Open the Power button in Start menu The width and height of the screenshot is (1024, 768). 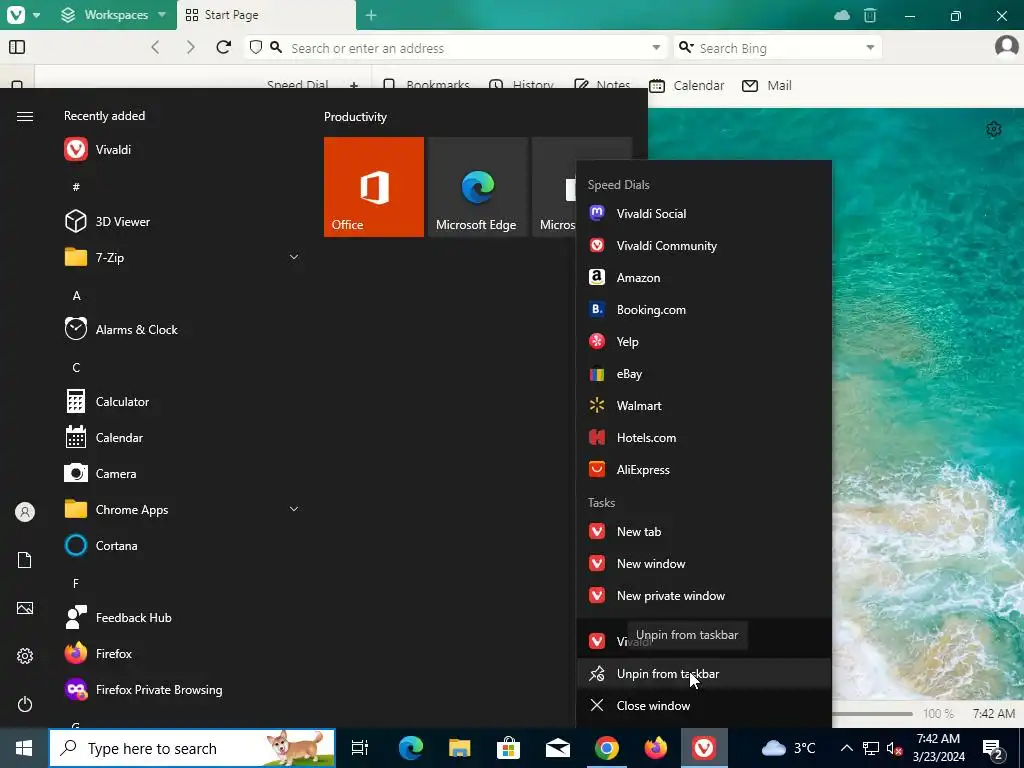click(25, 704)
